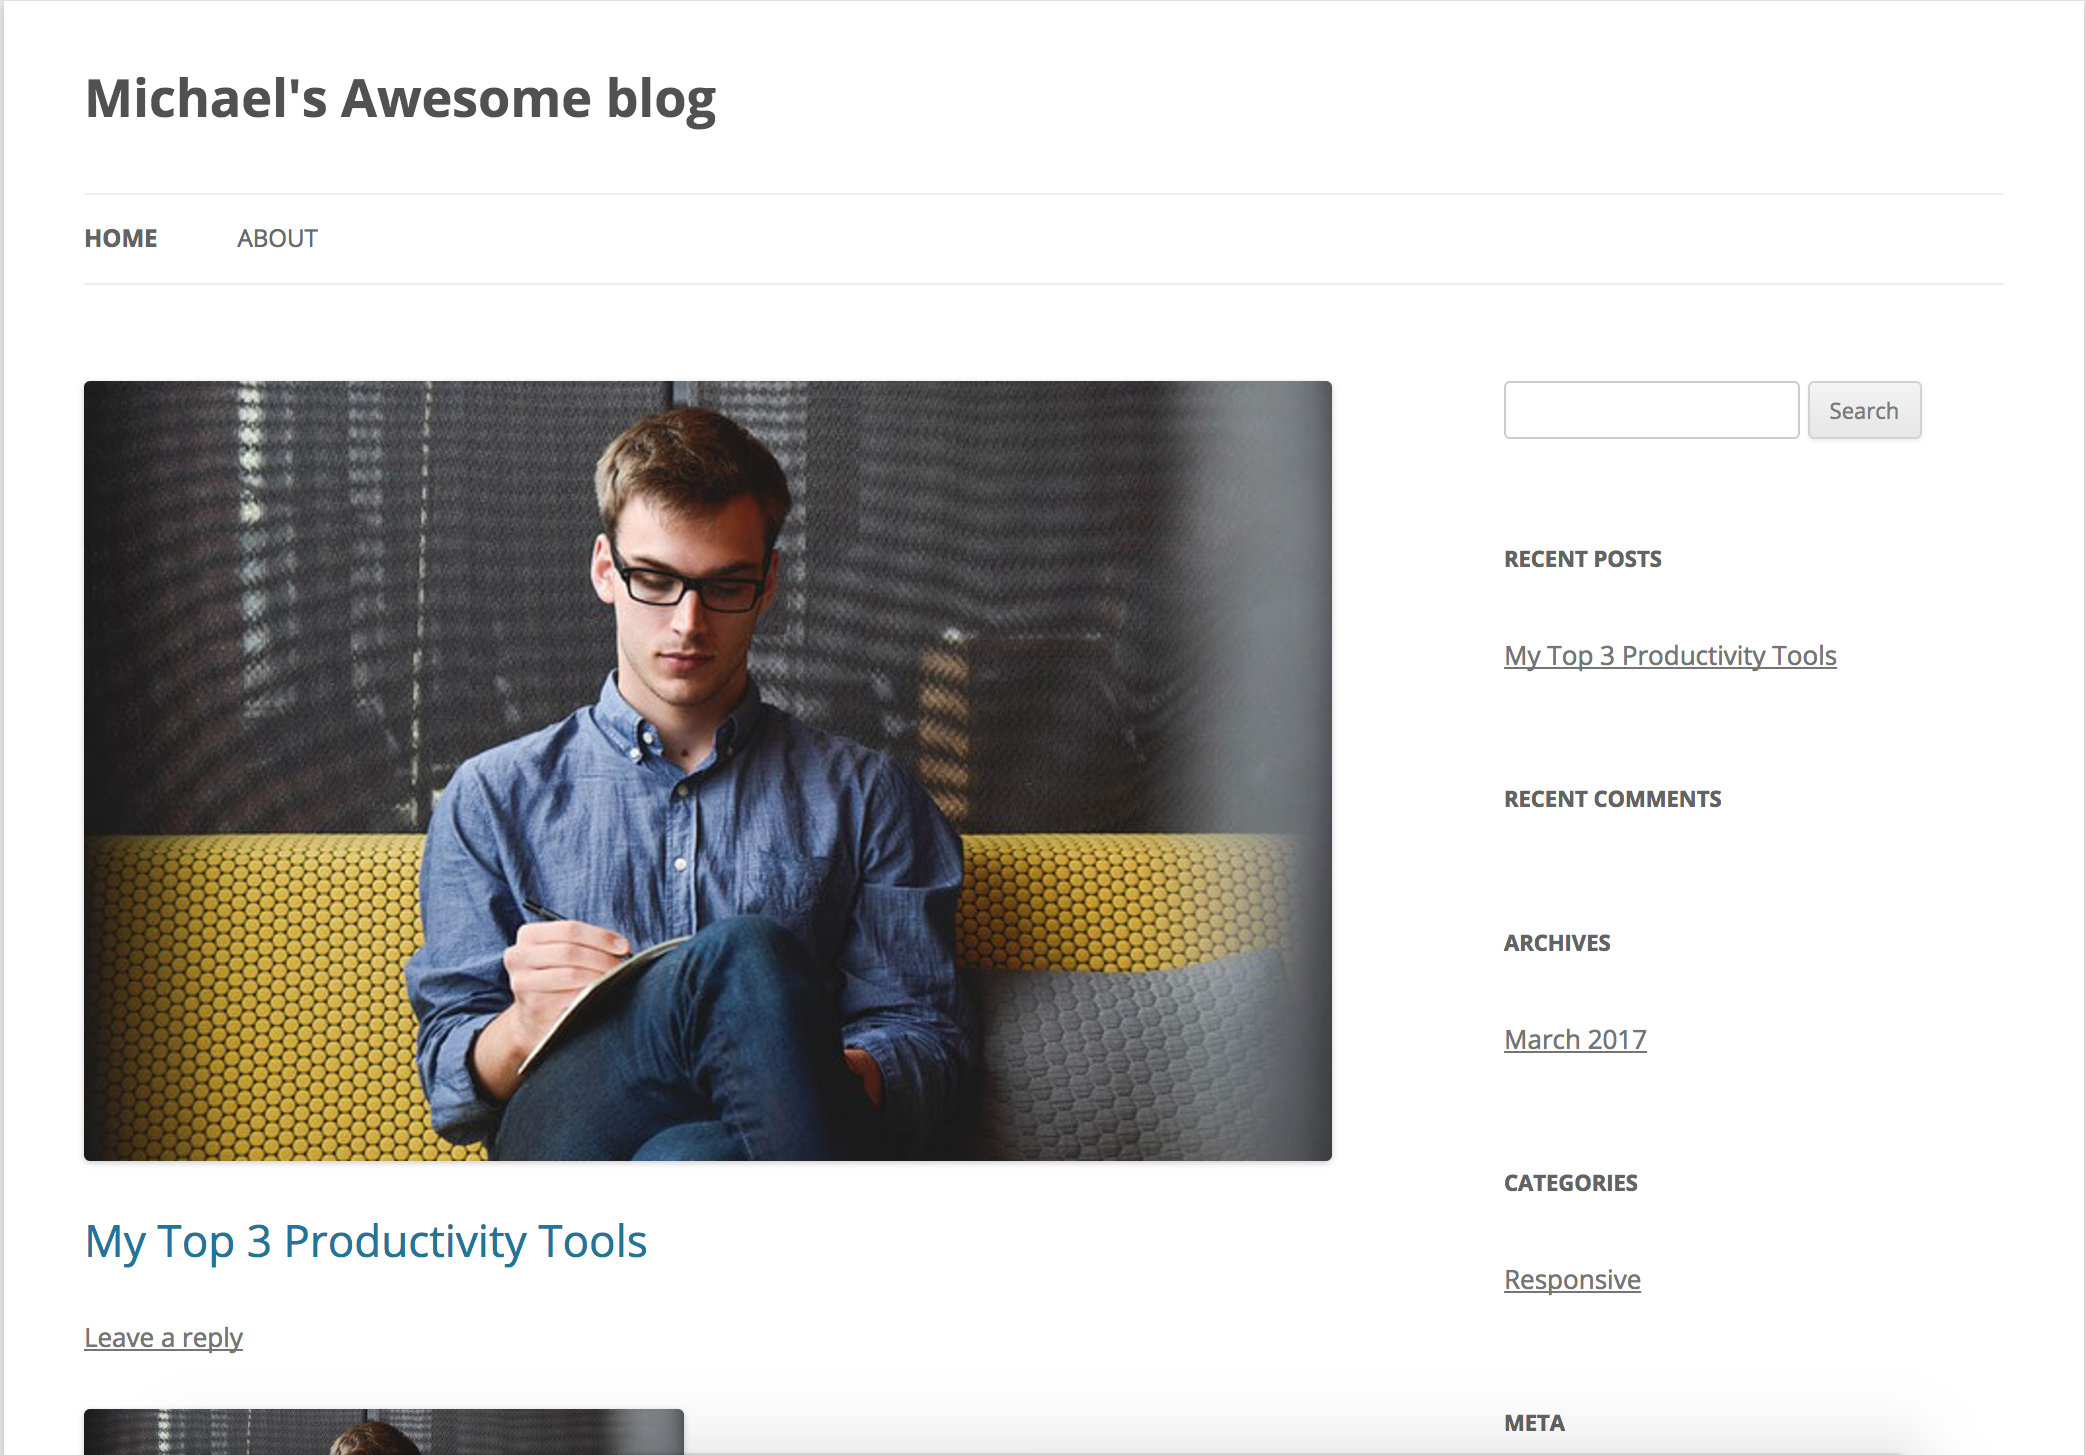This screenshot has height=1455, width=2086.
Task: Open the HOME menu item
Action: (121, 238)
